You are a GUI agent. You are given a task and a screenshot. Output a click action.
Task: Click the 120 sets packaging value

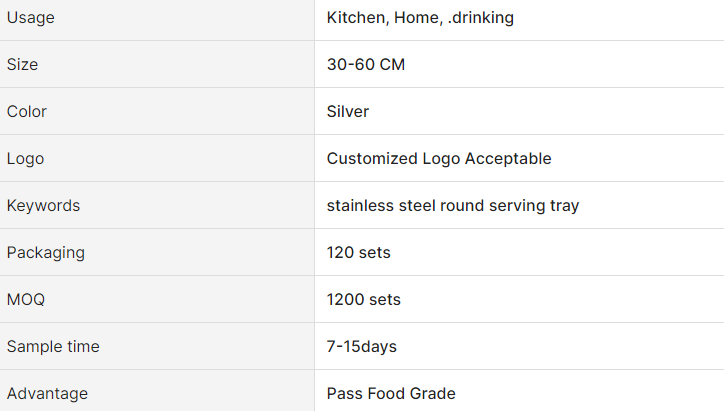[359, 253]
